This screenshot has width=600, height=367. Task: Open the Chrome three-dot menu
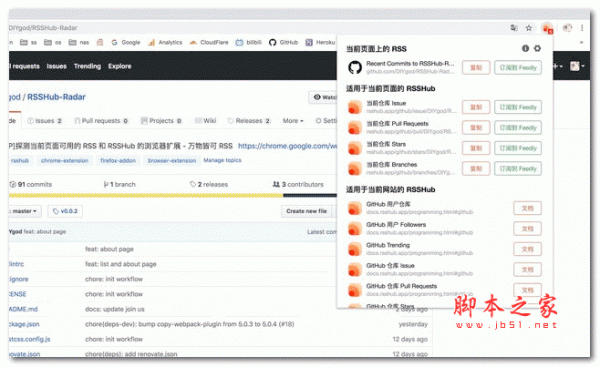point(582,28)
